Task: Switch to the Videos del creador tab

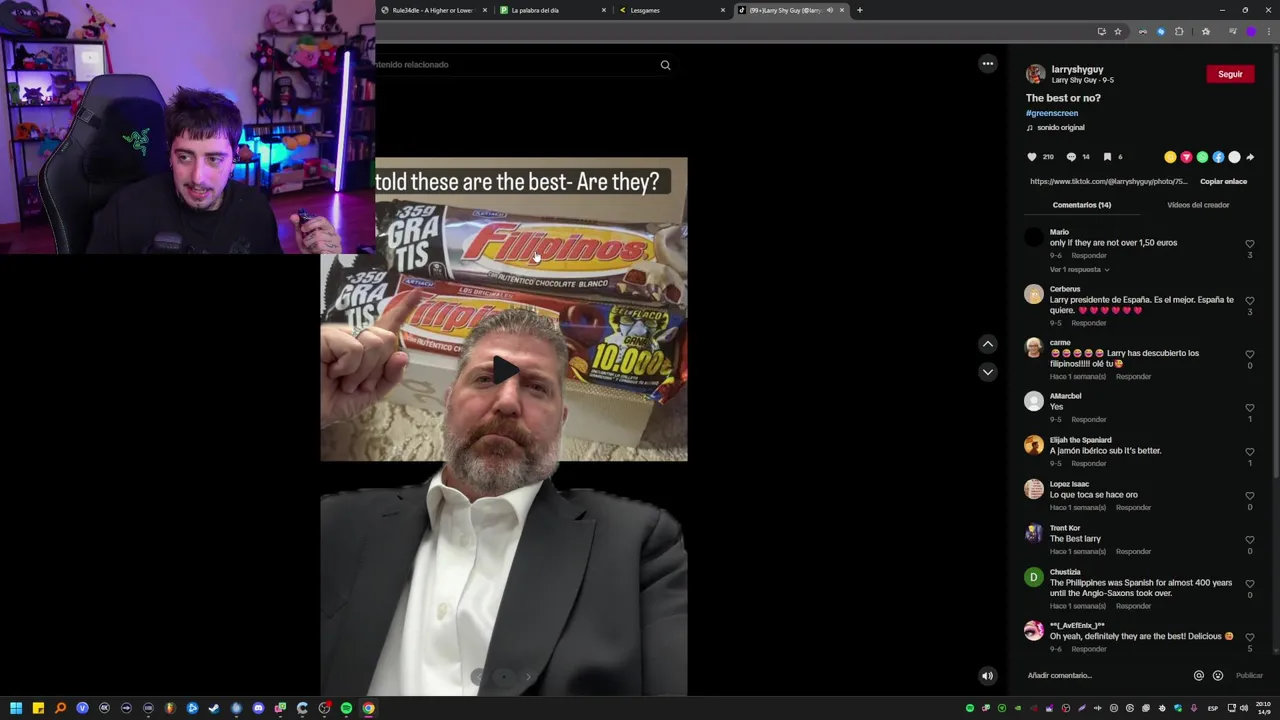Action: tap(1198, 205)
